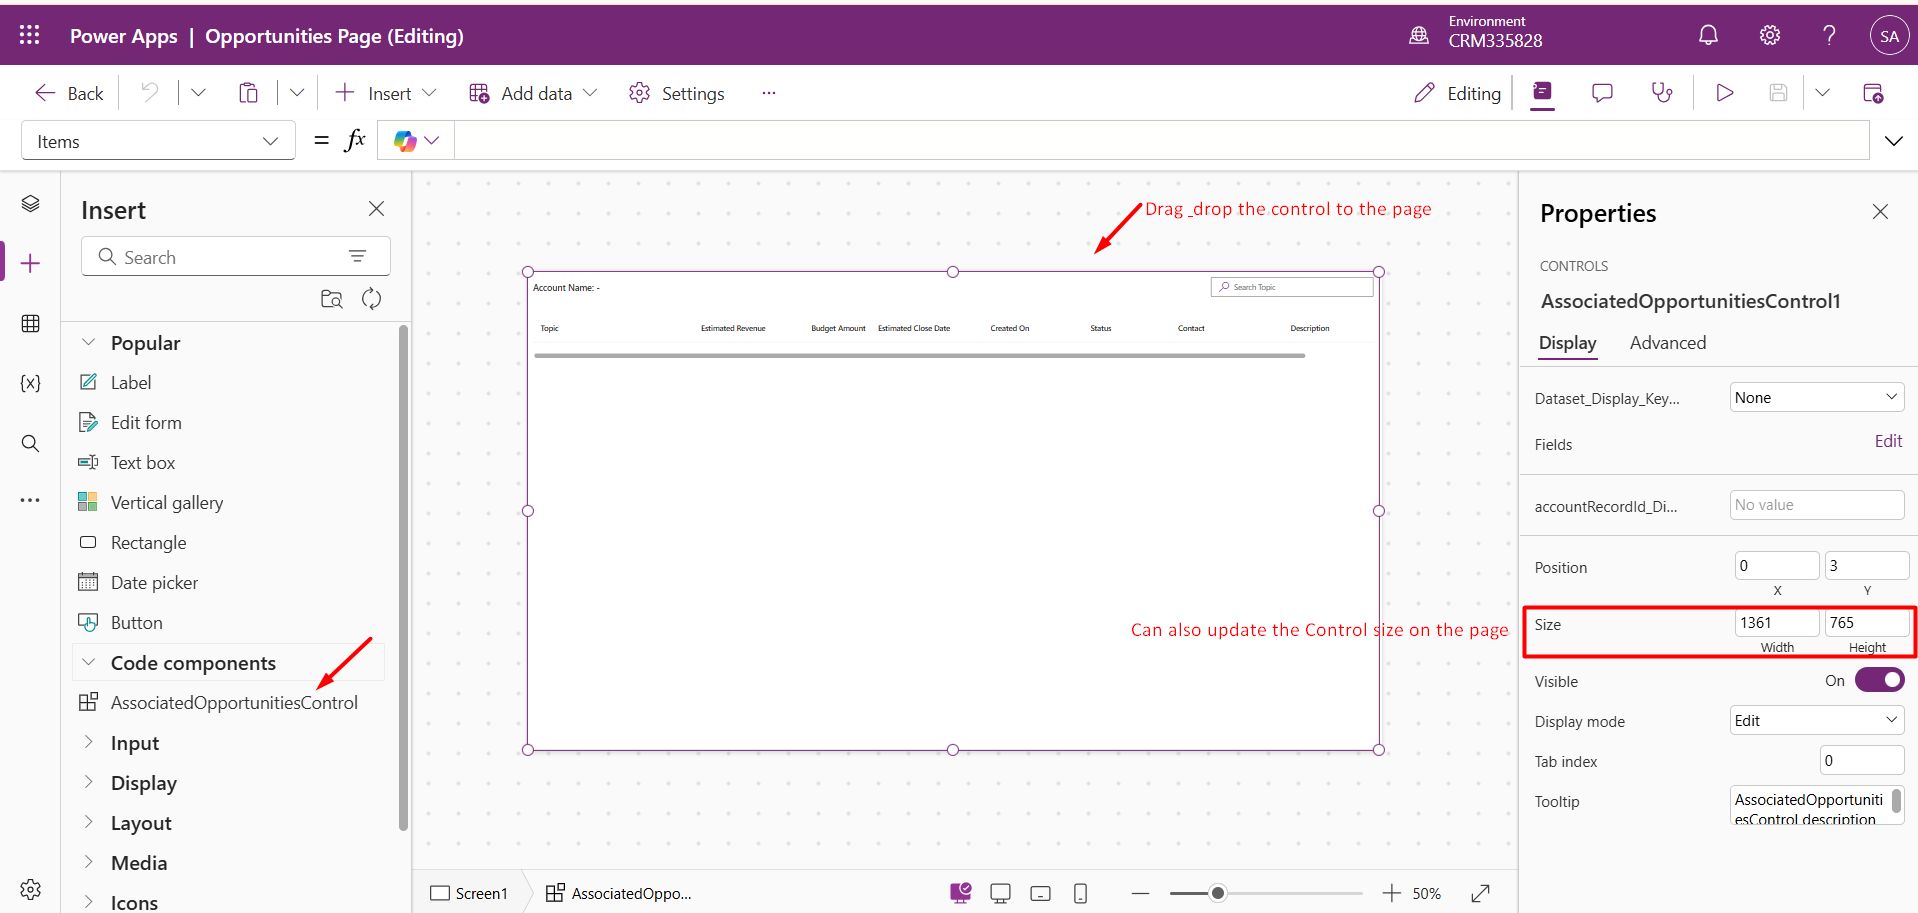
Task: Click the Fields Edit link
Action: tap(1888, 441)
